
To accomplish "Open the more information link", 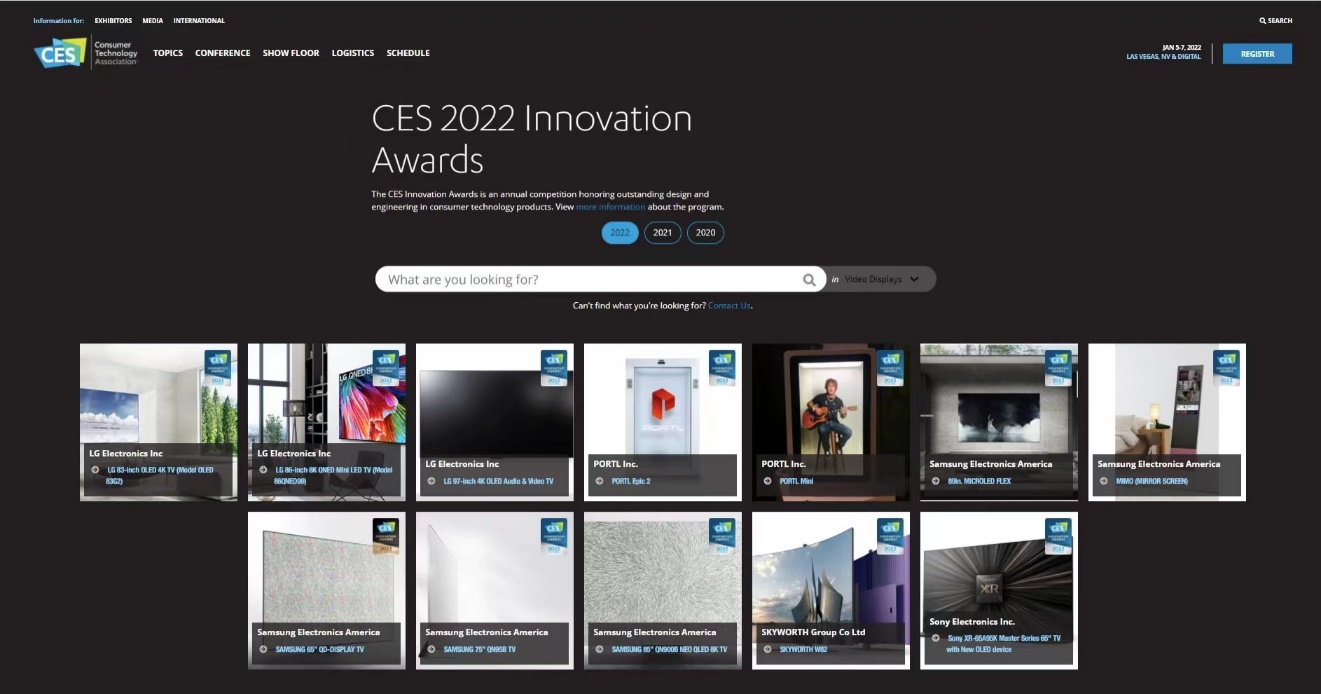I will point(610,207).
